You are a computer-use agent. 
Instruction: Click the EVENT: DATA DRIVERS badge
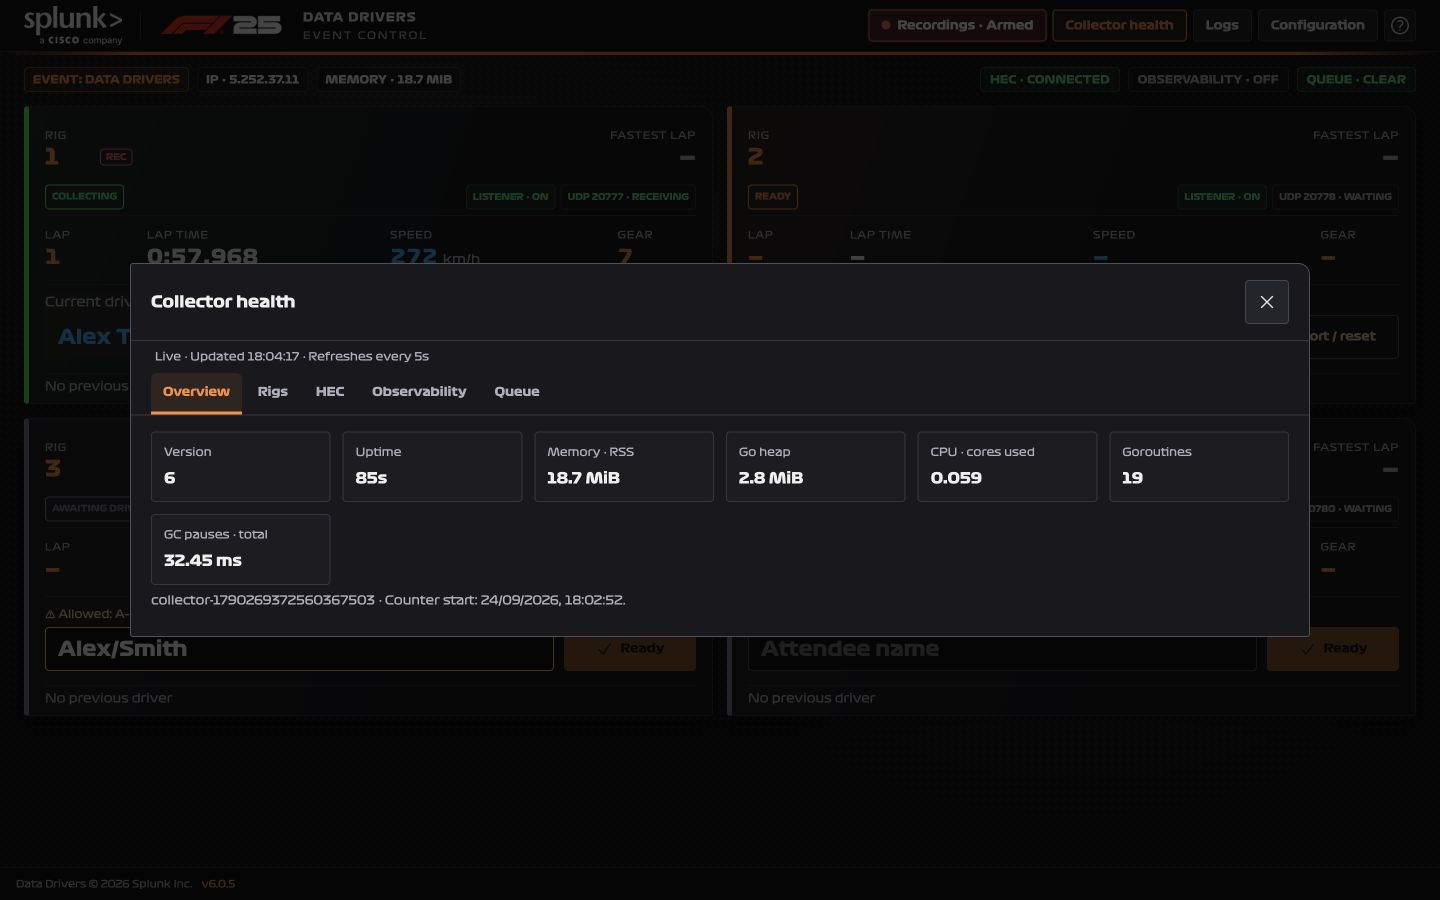click(x=106, y=79)
